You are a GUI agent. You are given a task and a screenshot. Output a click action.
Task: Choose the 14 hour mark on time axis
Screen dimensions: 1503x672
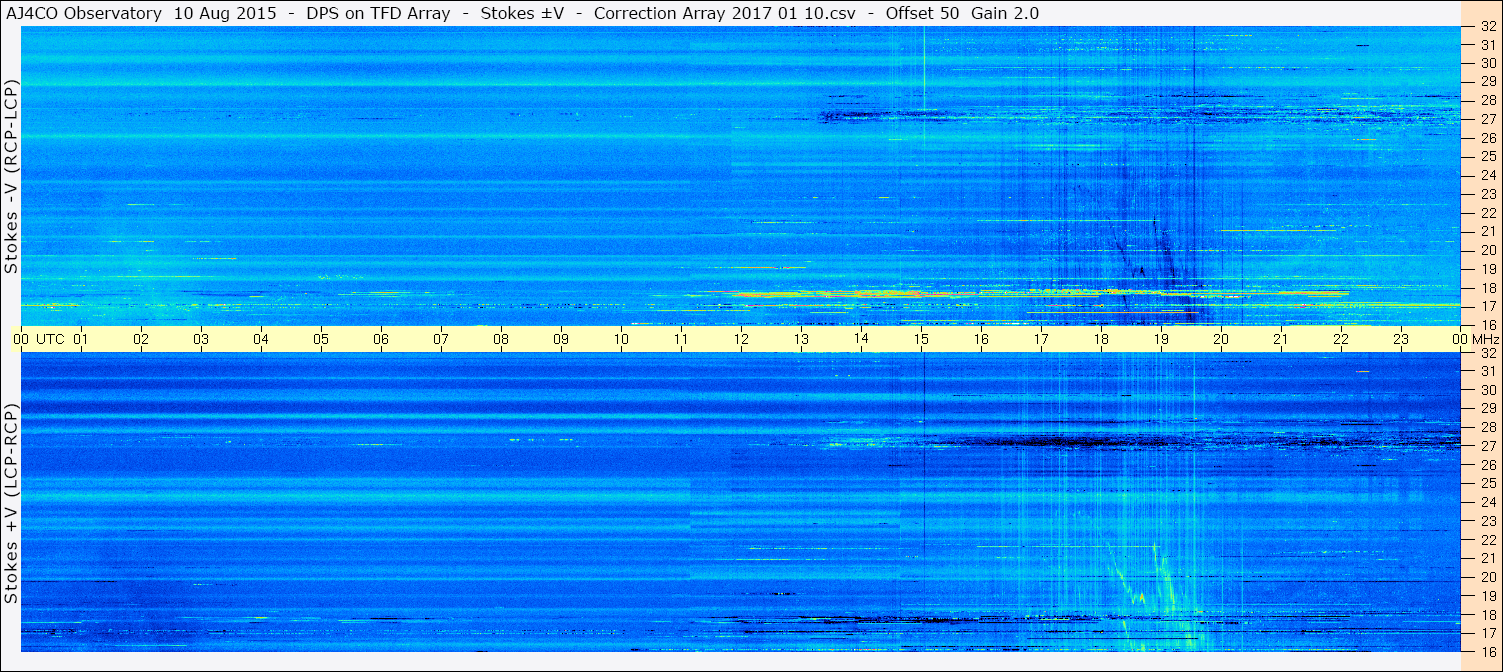(861, 339)
